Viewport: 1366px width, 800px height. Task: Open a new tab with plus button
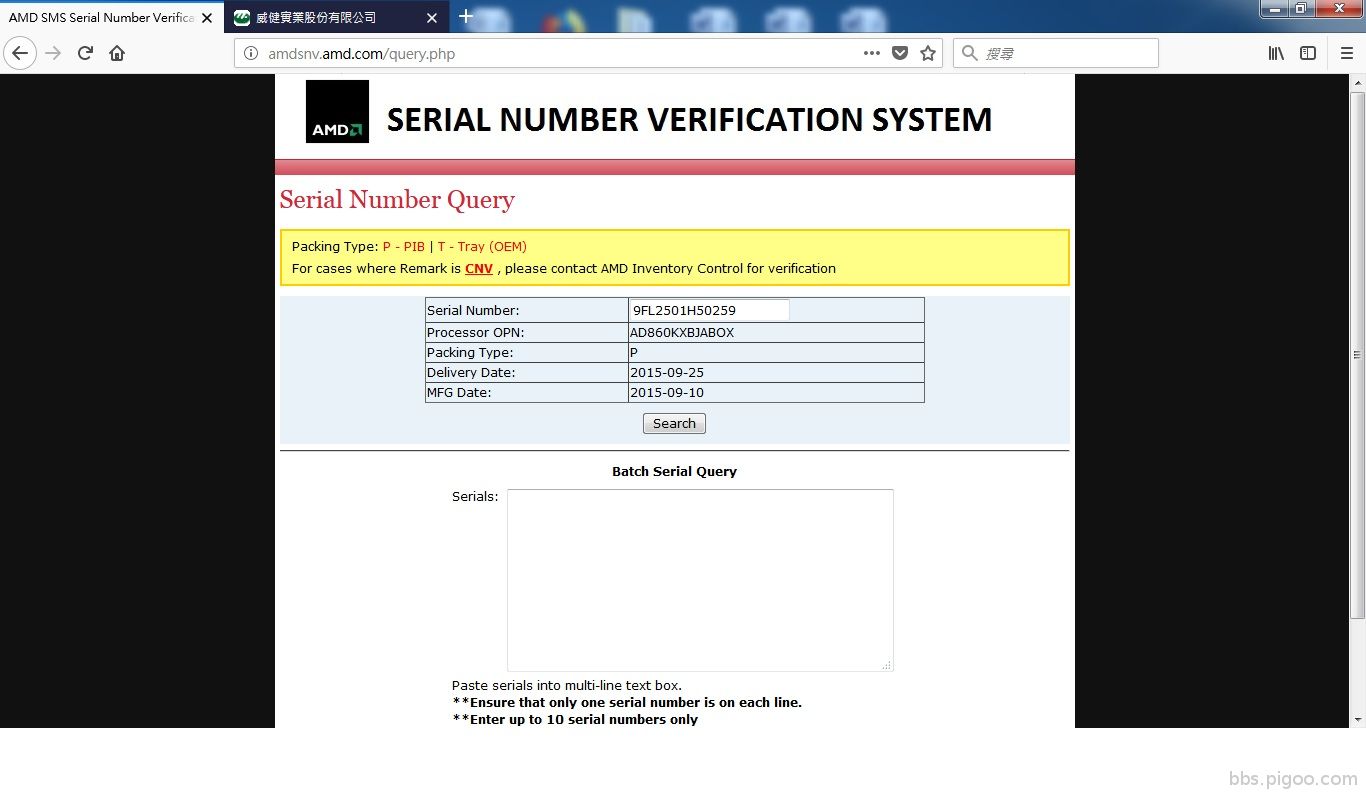pos(466,16)
